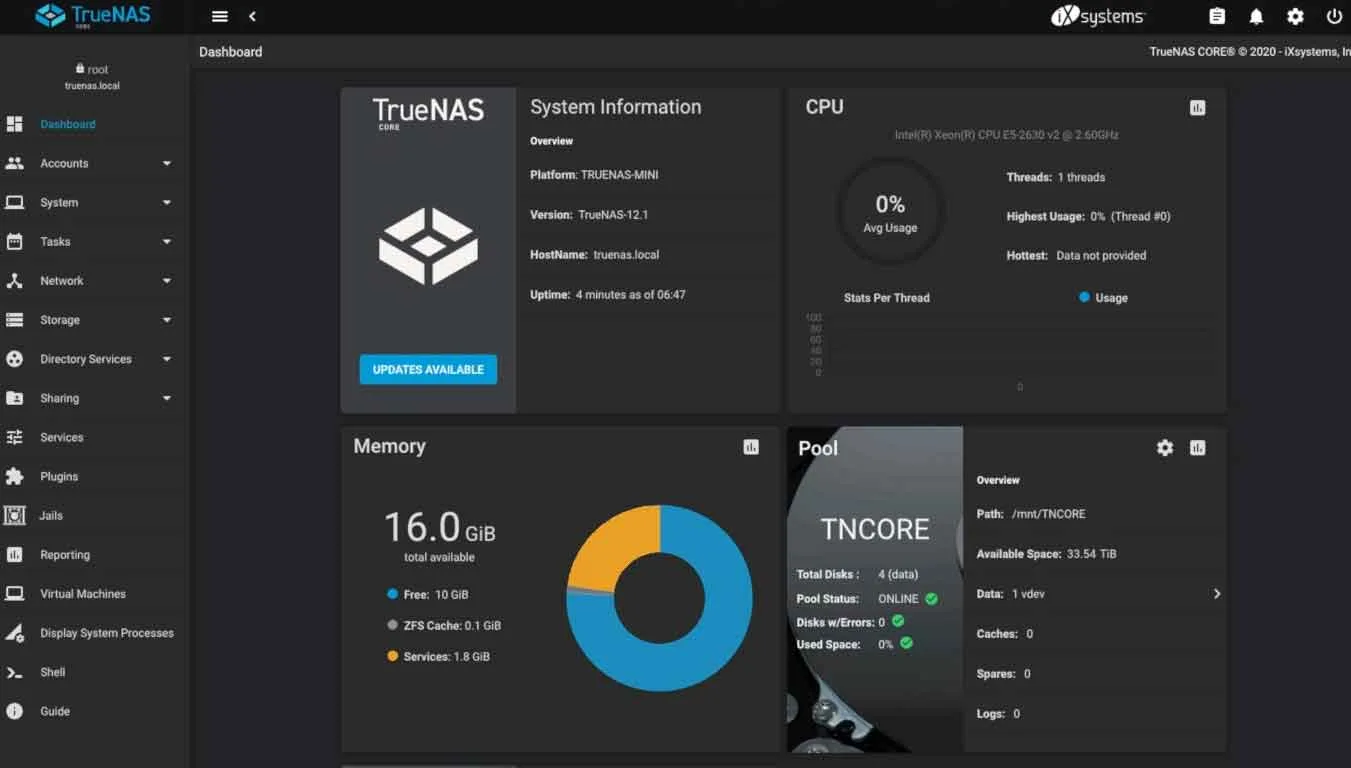1351x768 pixels.
Task: Open Shell from sidebar
Action: pos(53,672)
